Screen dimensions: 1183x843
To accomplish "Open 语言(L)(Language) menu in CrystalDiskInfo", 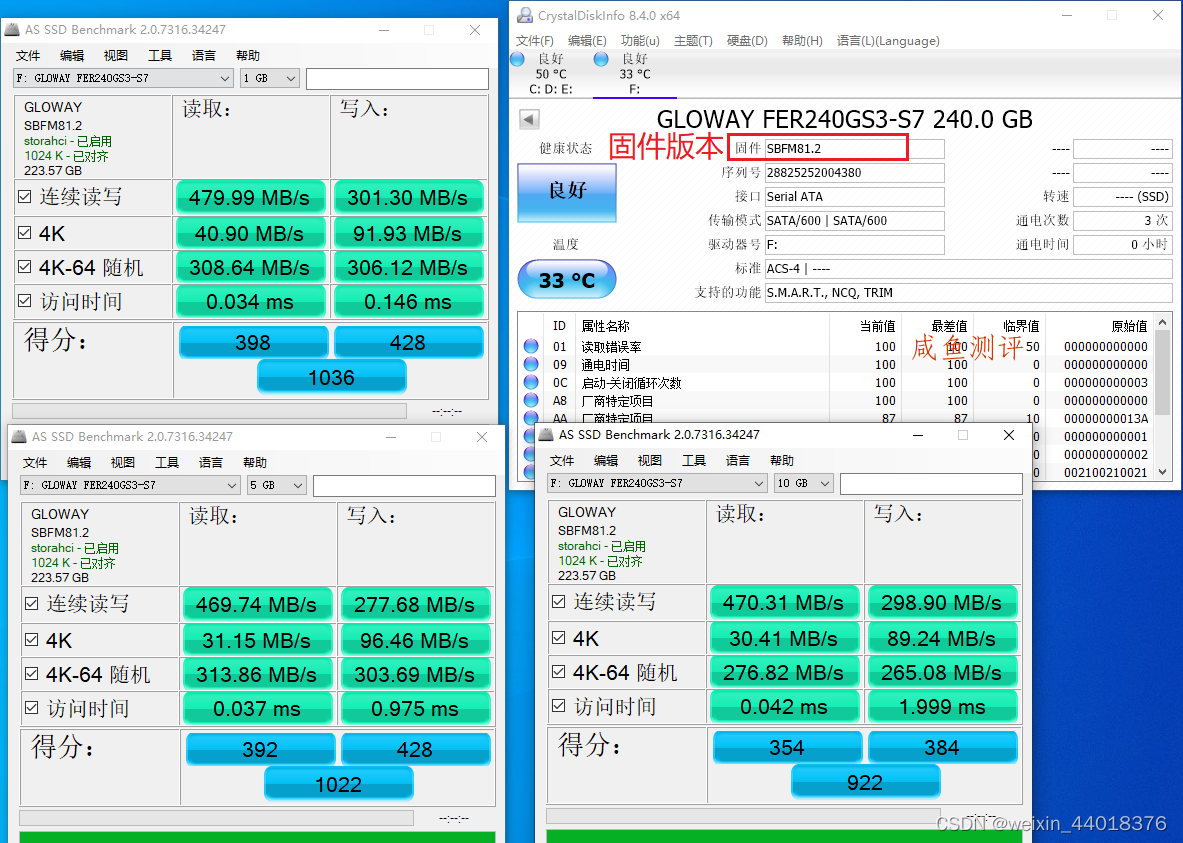I will tap(888, 41).
